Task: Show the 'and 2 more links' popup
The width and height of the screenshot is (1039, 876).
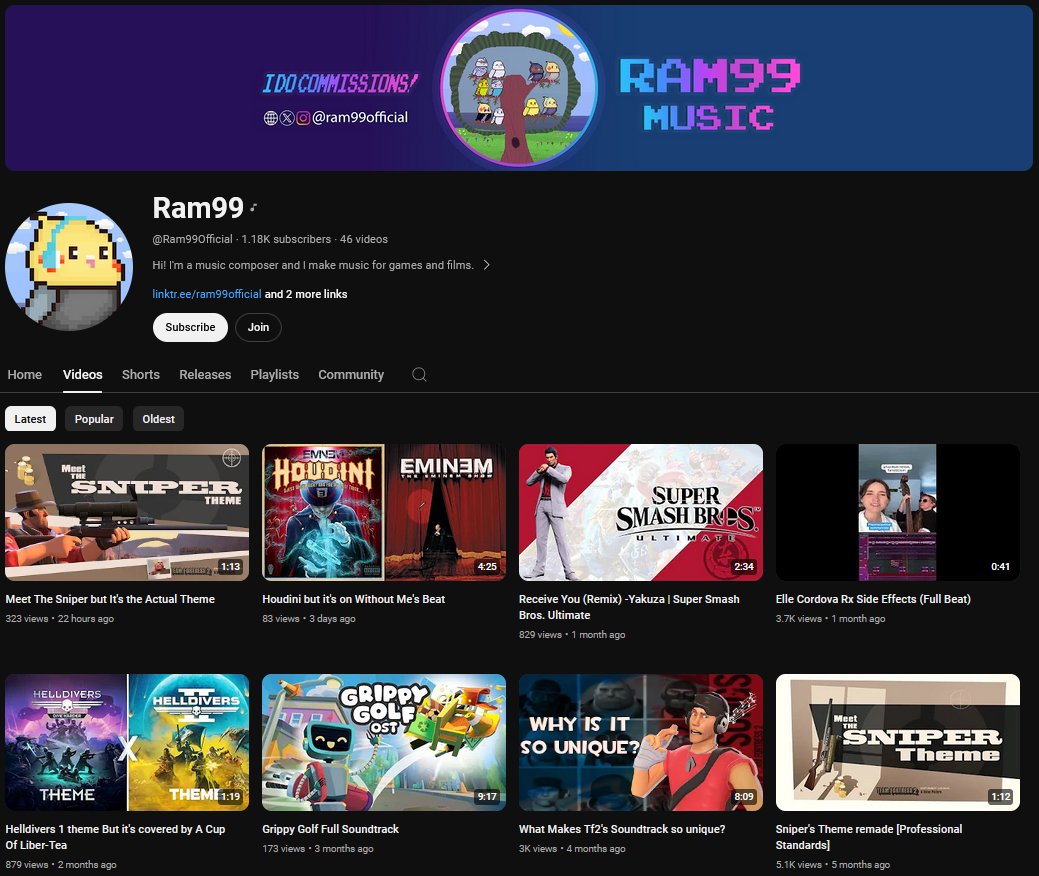Action: click(x=306, y=294)
